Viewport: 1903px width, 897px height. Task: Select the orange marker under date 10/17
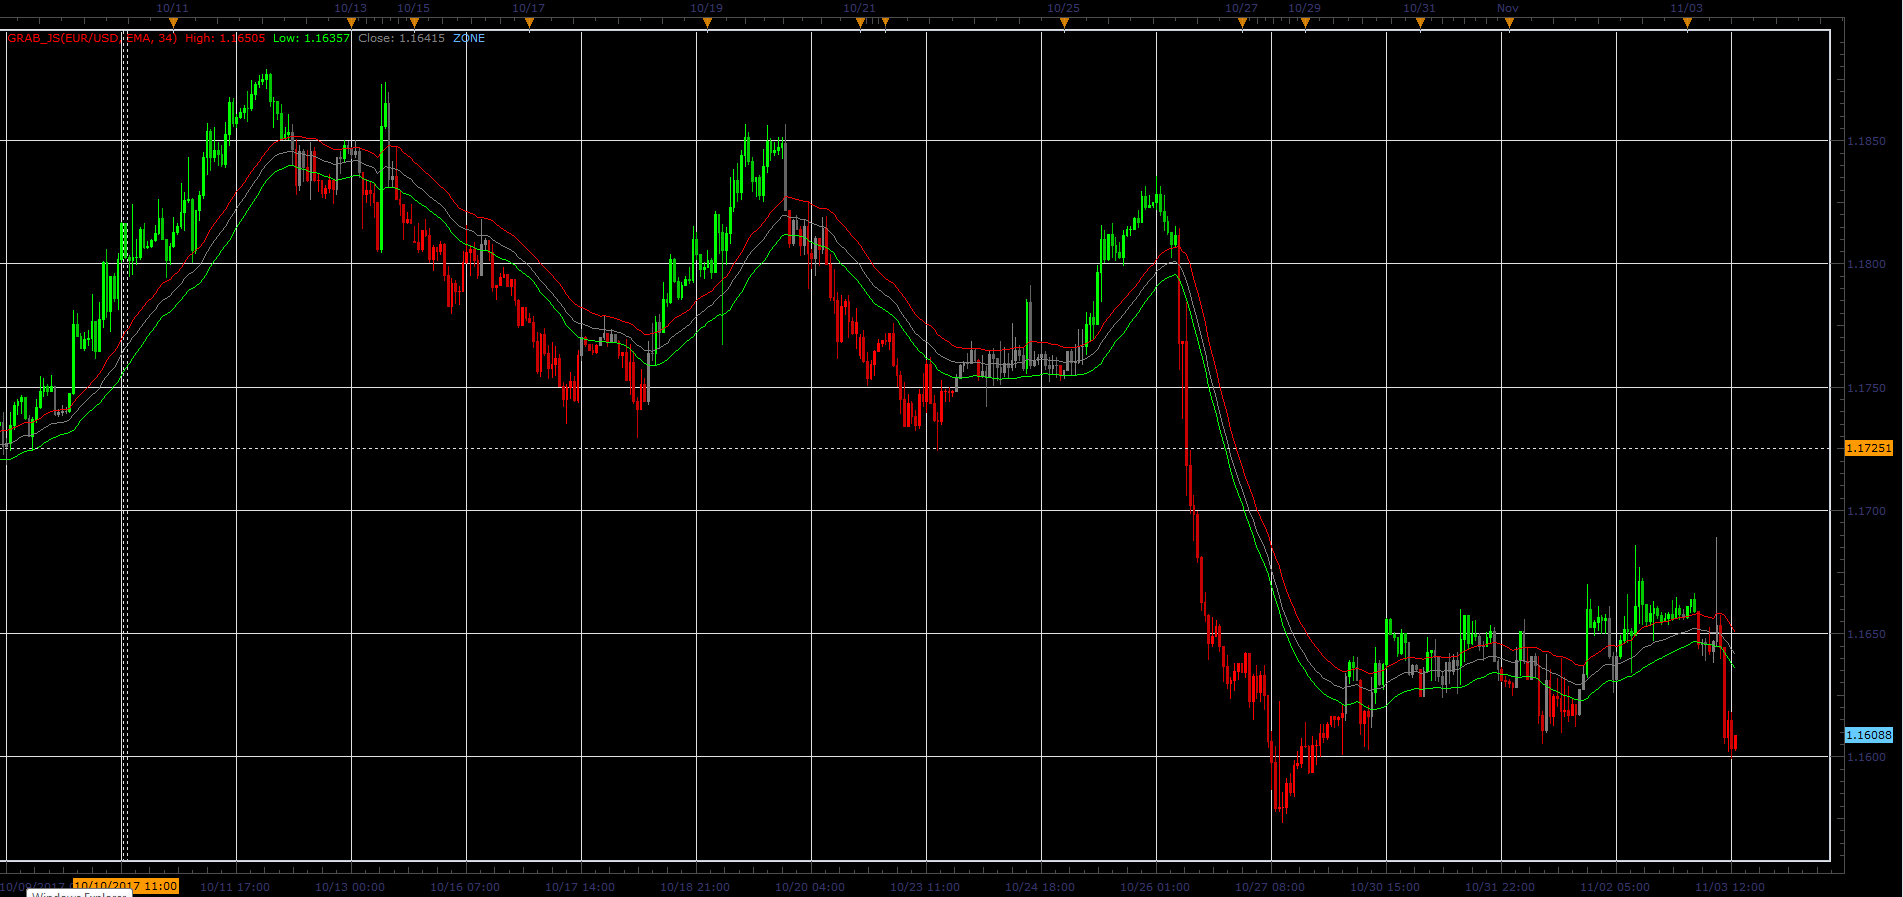529,22
